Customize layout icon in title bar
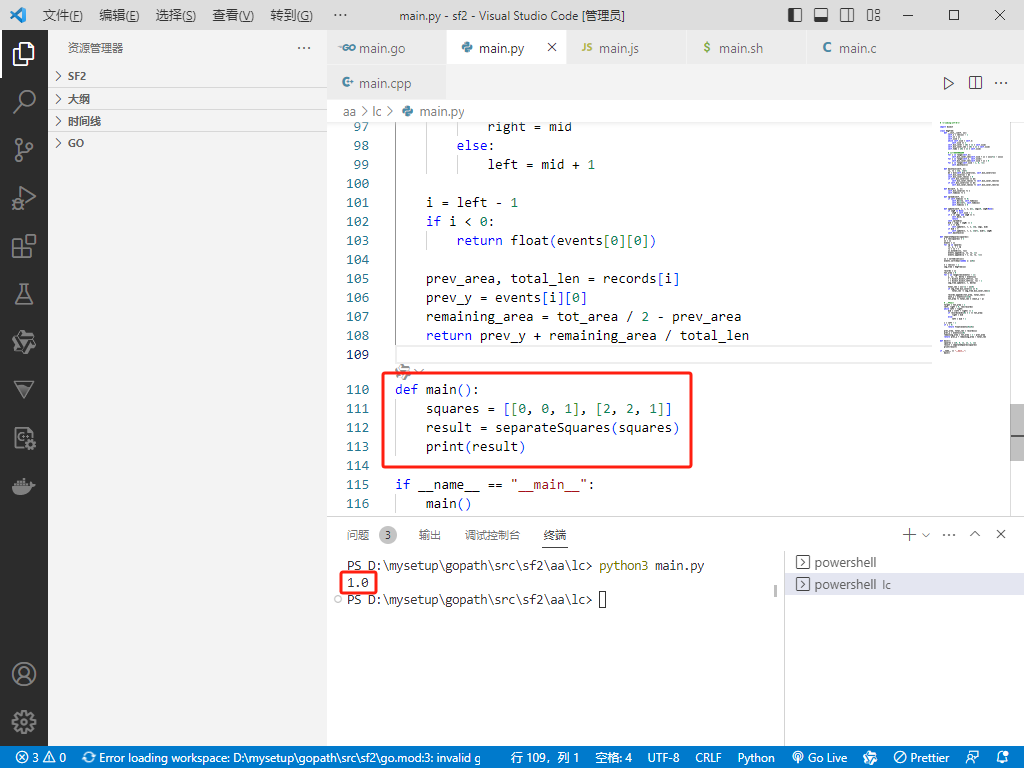1024x768 pixels. [873, 15]
